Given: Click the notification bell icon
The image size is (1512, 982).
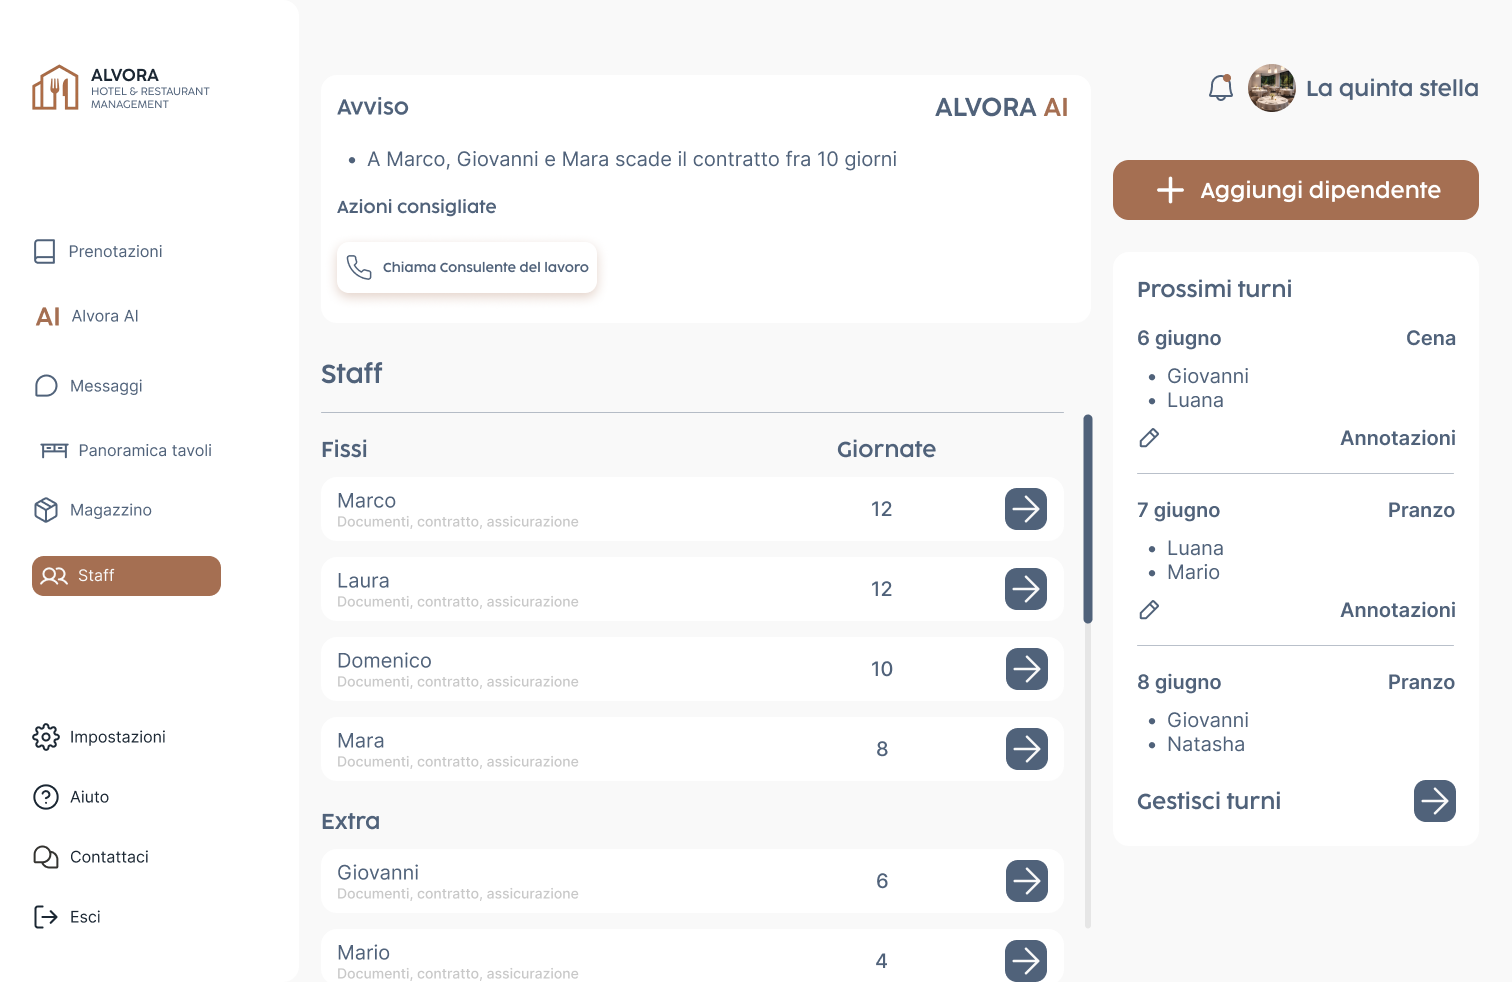Looking at the screenshot, I should click(1220, 88).
